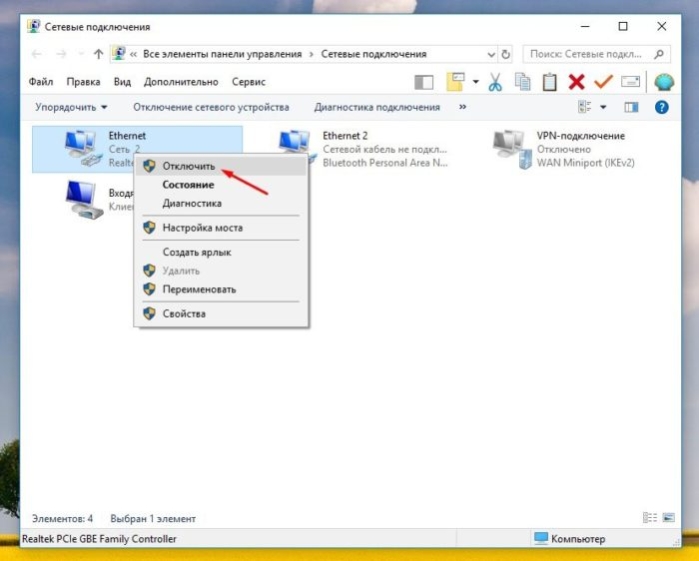Switch to details view icon in status bar

click(650, 518)
